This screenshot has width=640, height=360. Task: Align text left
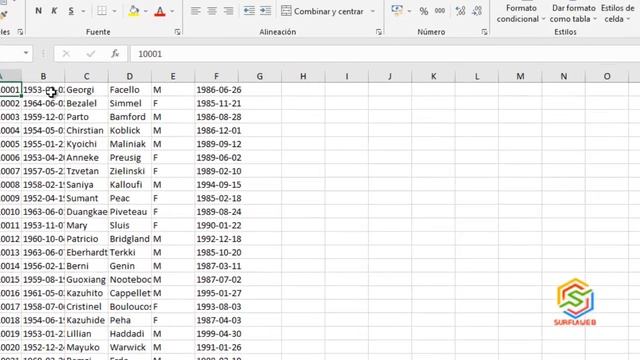point(196,11)
